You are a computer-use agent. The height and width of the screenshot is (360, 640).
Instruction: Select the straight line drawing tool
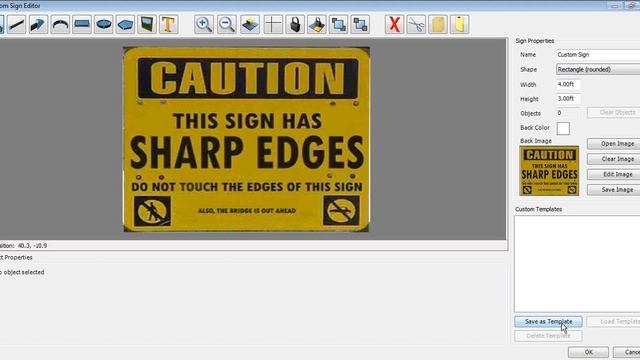pos(16,24)
